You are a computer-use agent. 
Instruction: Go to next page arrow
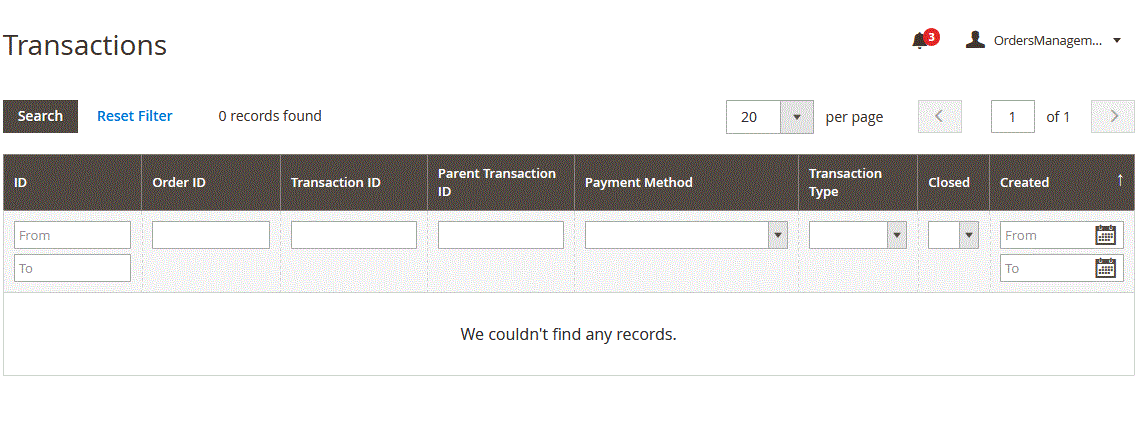pyautogui.click(x=1113, y=117)
